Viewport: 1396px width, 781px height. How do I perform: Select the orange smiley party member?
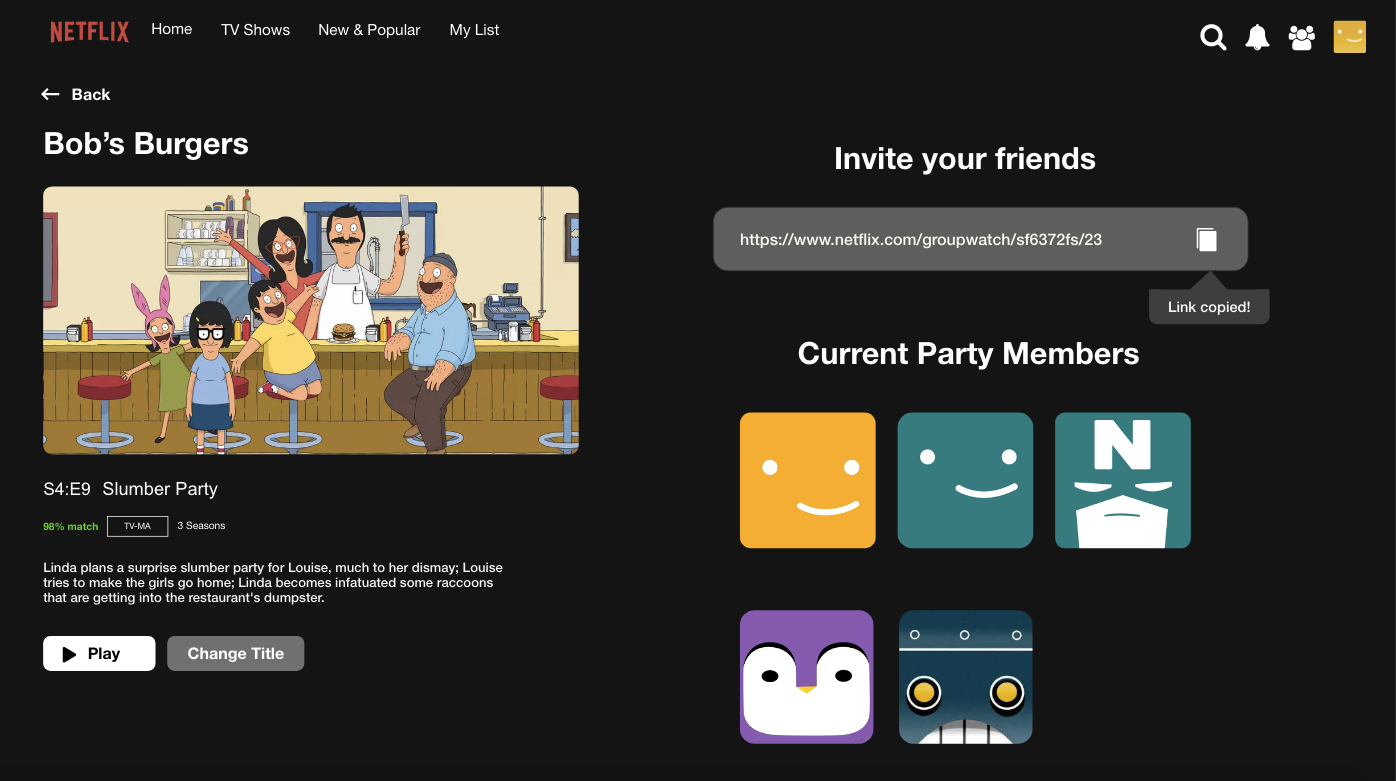(x=807, y=480)
